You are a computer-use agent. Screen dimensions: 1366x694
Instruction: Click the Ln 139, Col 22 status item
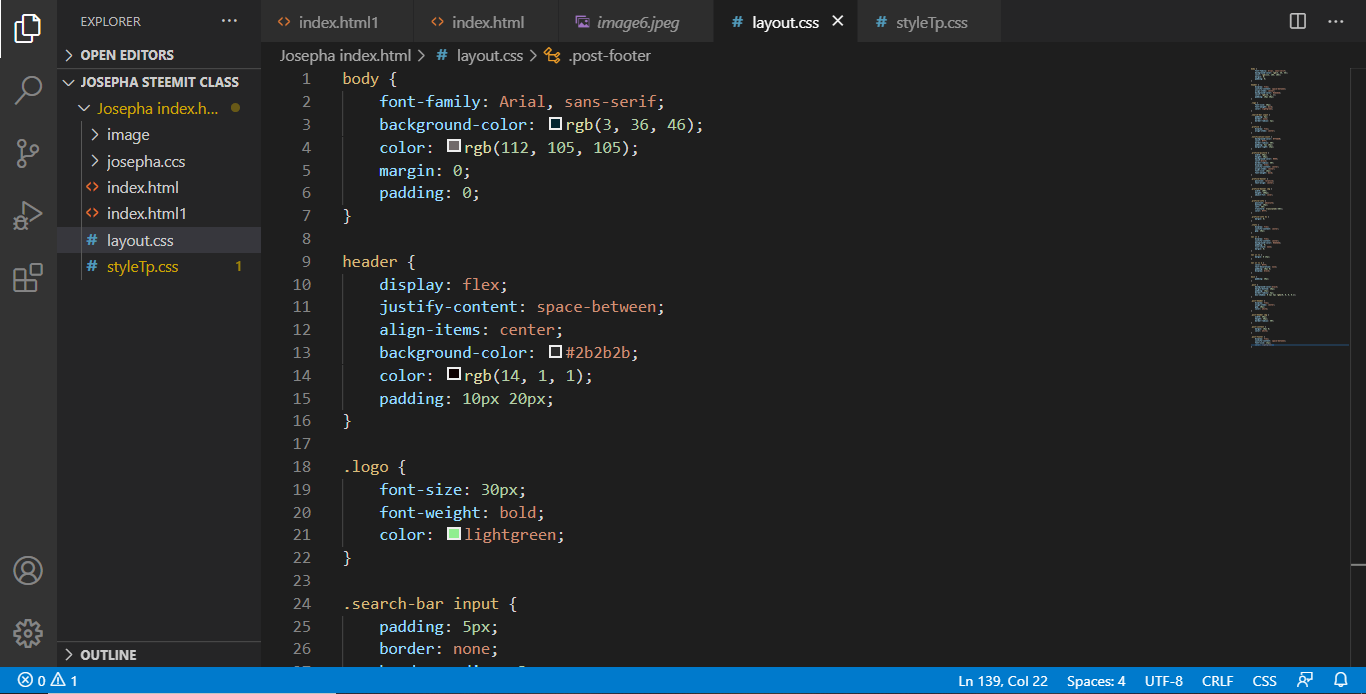[1003, 681]
